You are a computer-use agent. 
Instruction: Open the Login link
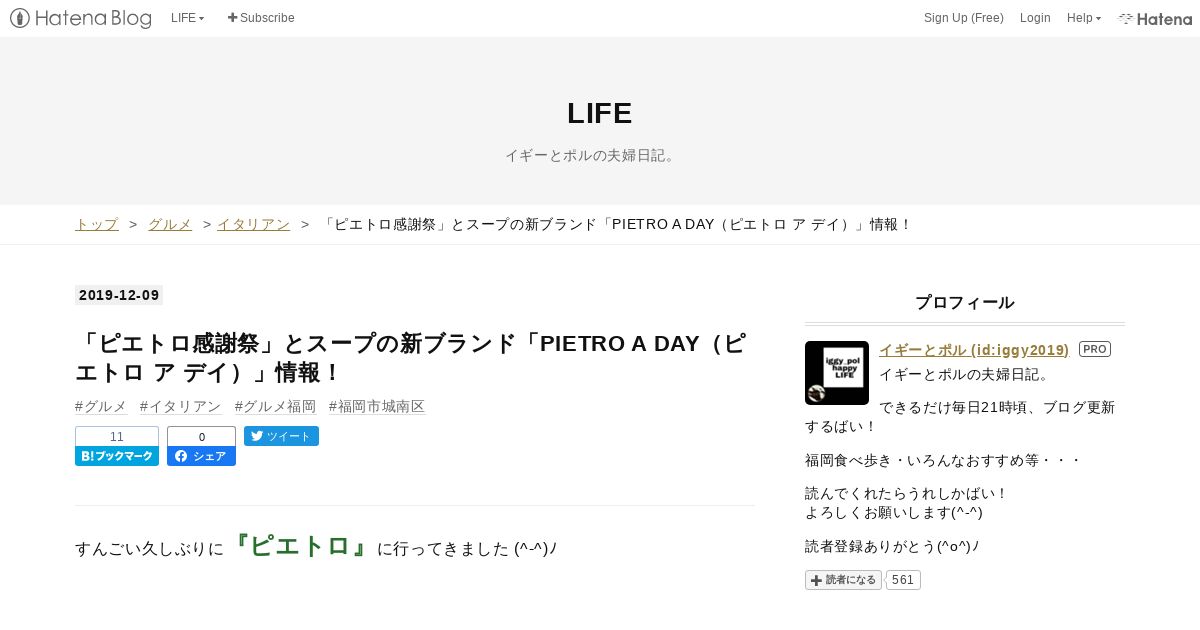(1035, 18)
